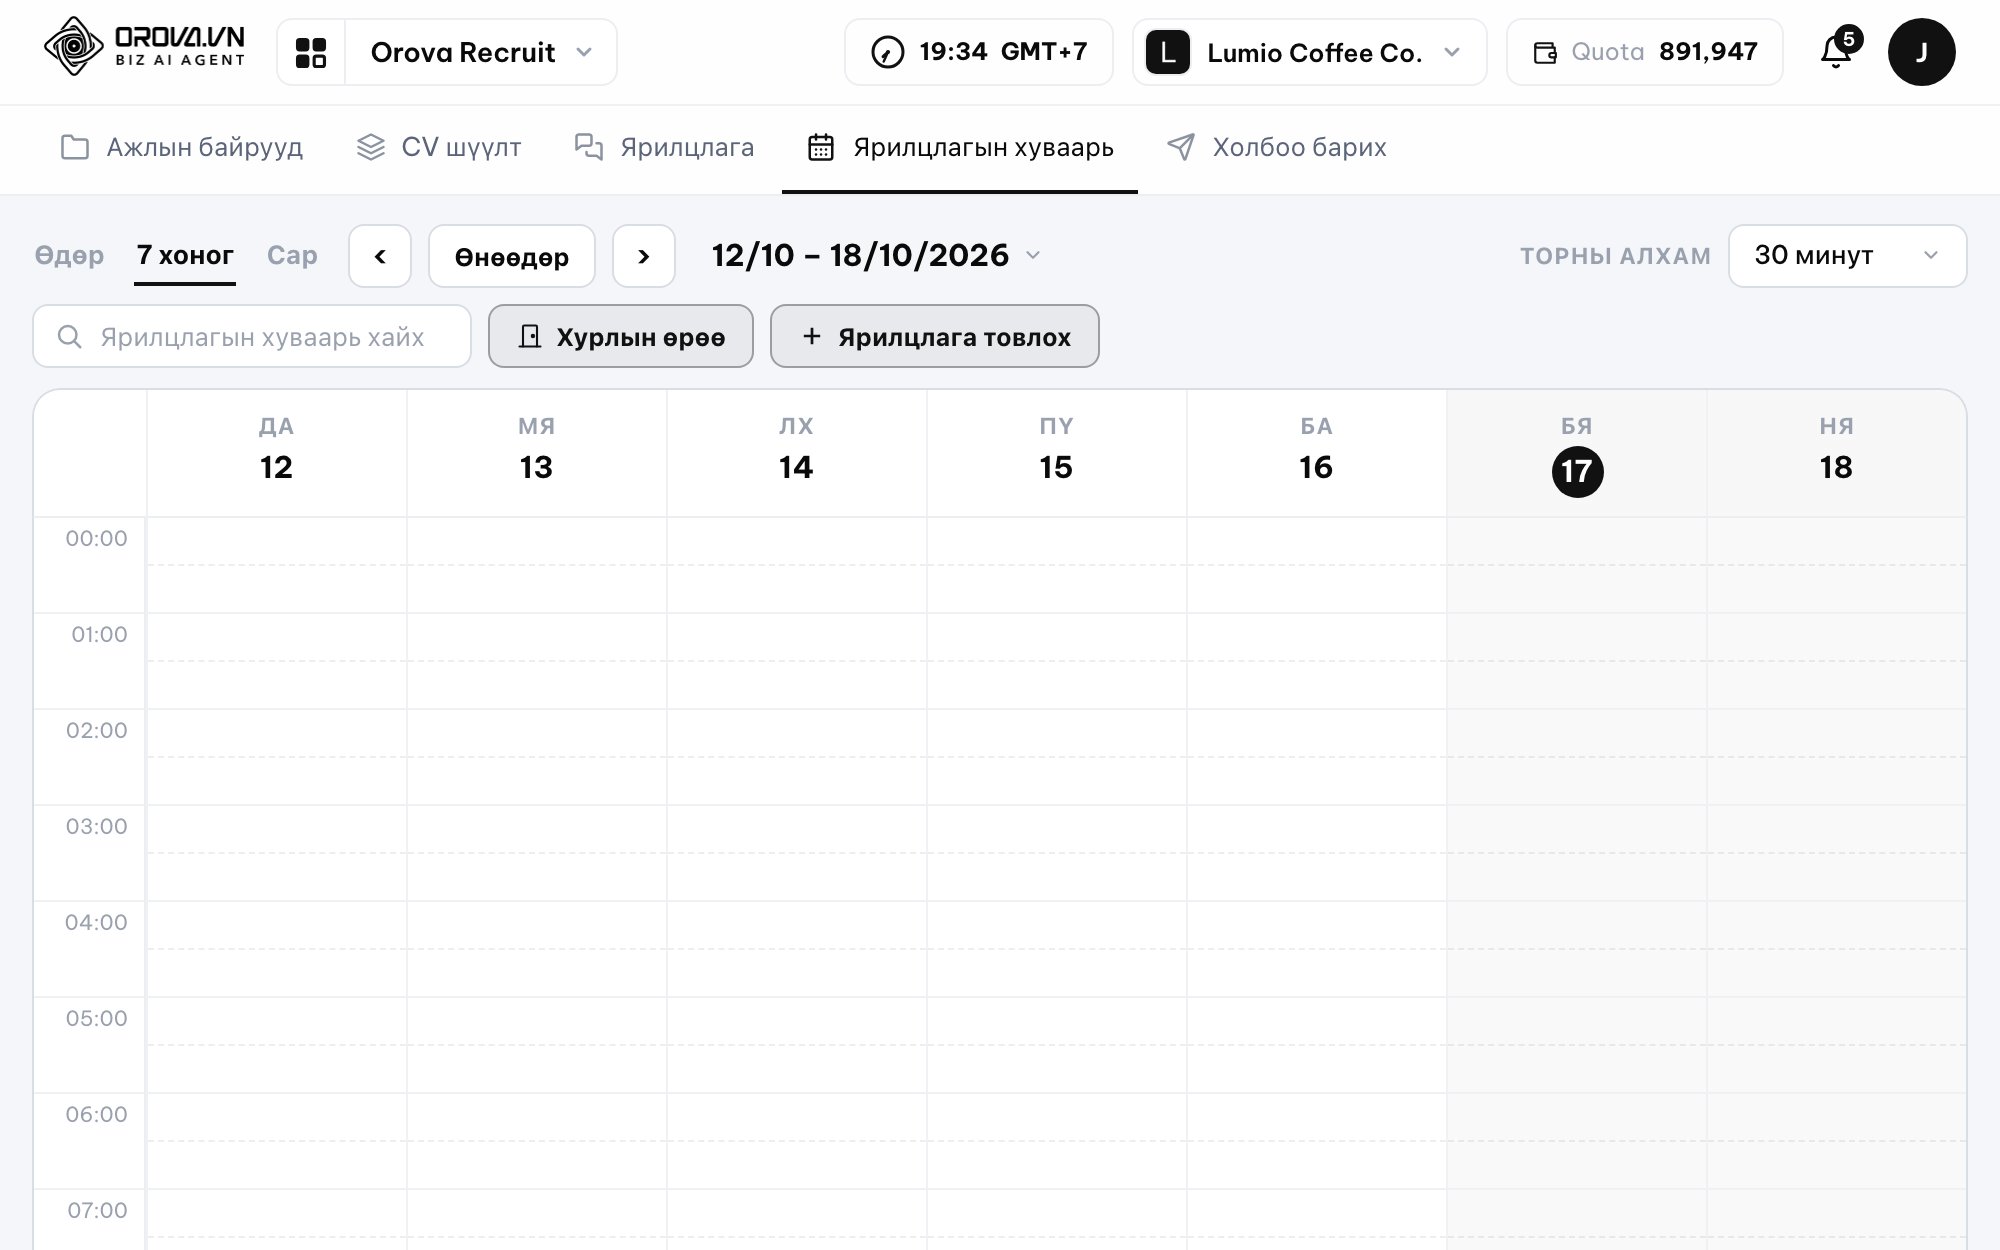Click the Ярилцлага товлох button
2000x1250 pixels.
click(935, 337)
